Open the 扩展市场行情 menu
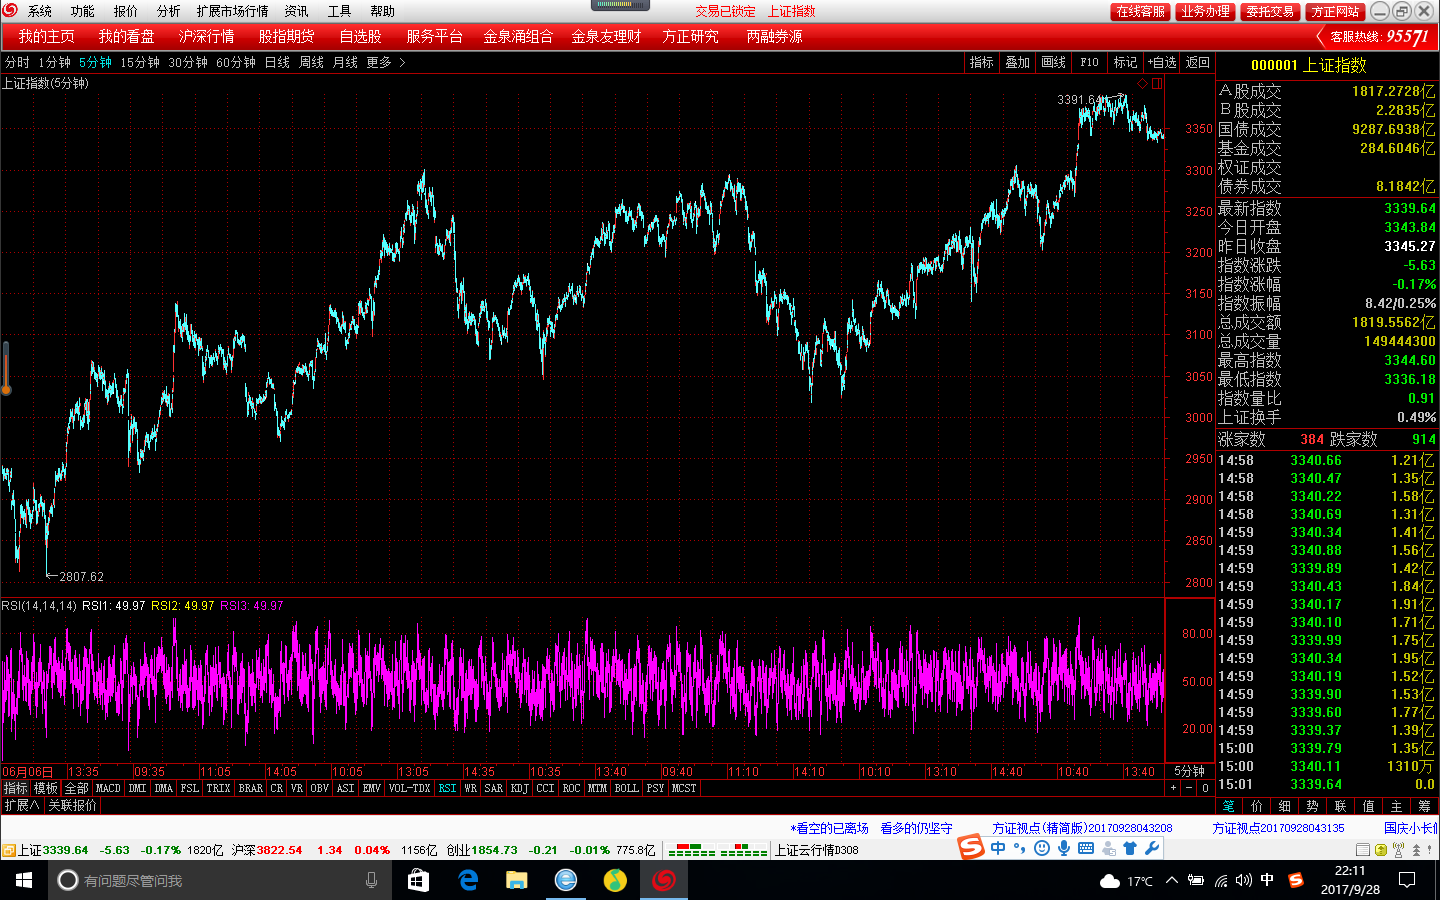The image size is (1440, 900). (232, 11)
